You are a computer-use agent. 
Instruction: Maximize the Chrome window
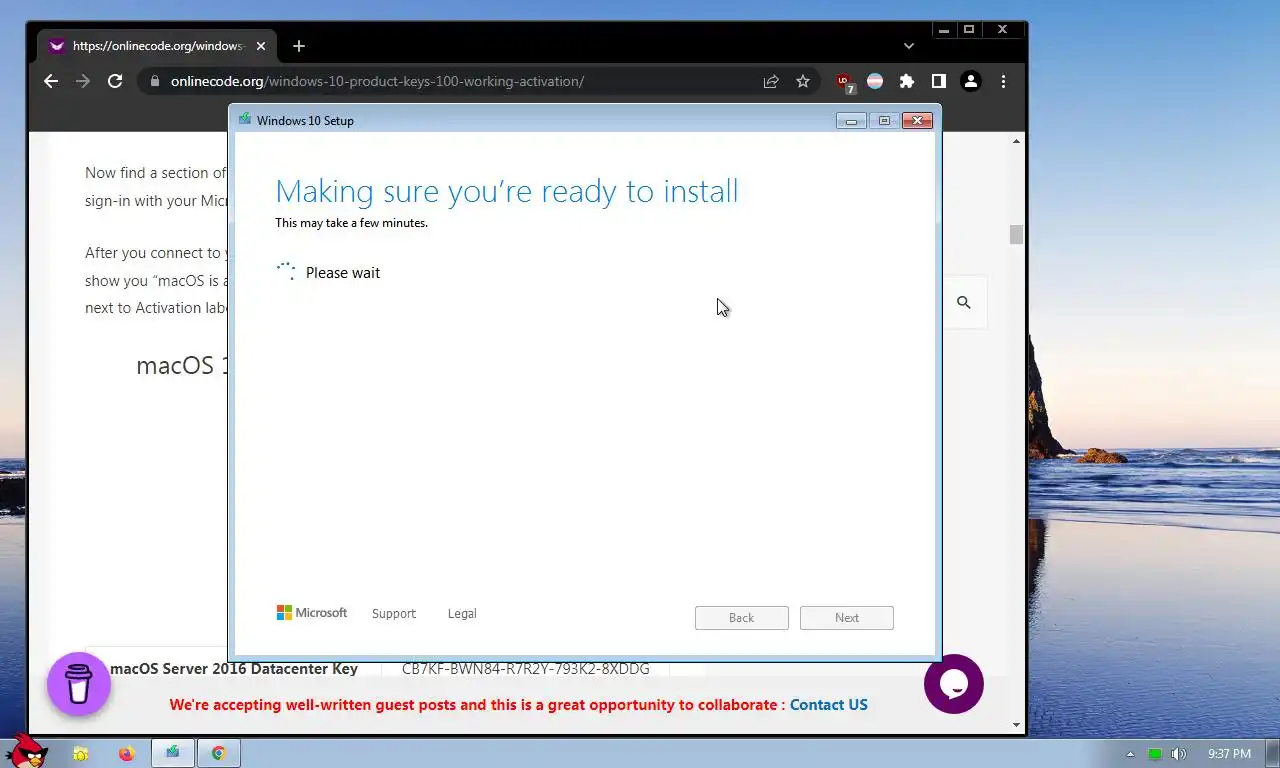tap(969, 30)
